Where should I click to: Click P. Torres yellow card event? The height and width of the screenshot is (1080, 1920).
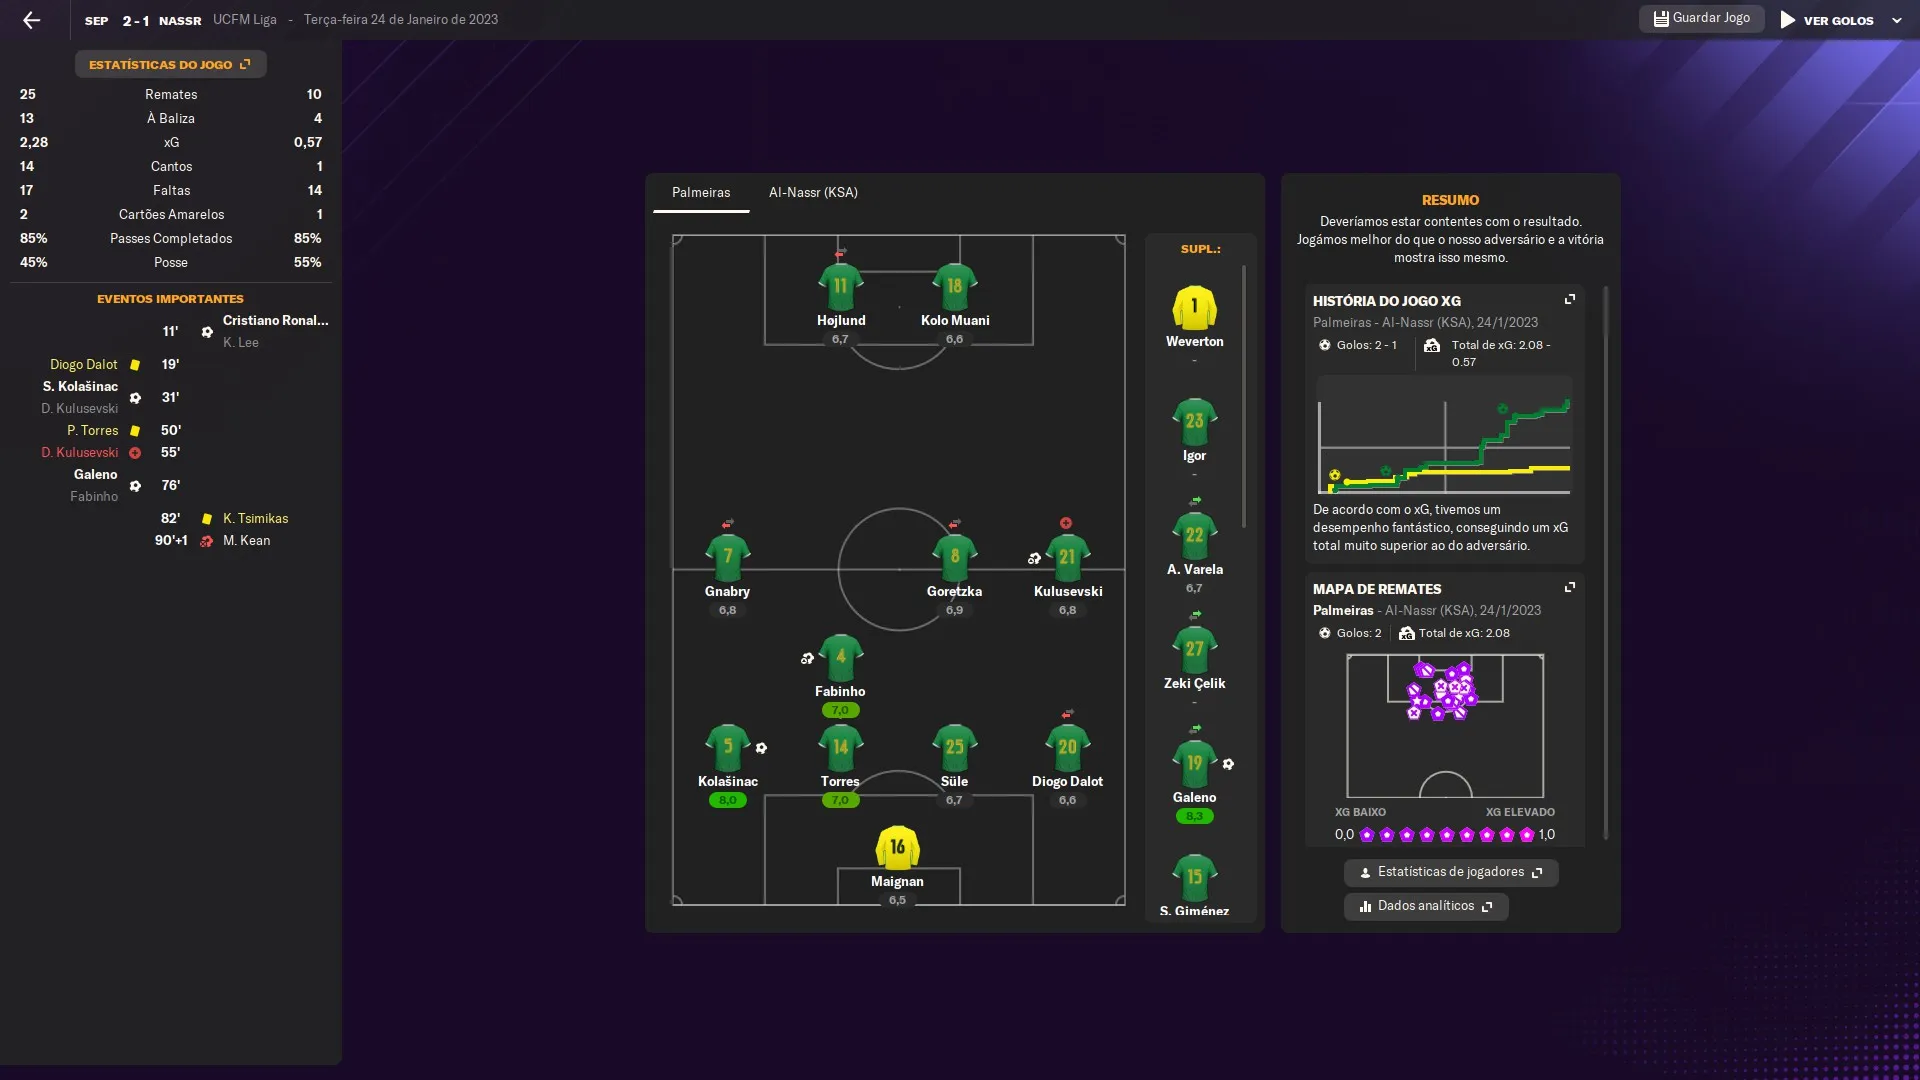pyautogui.click(x=124, y=431)
